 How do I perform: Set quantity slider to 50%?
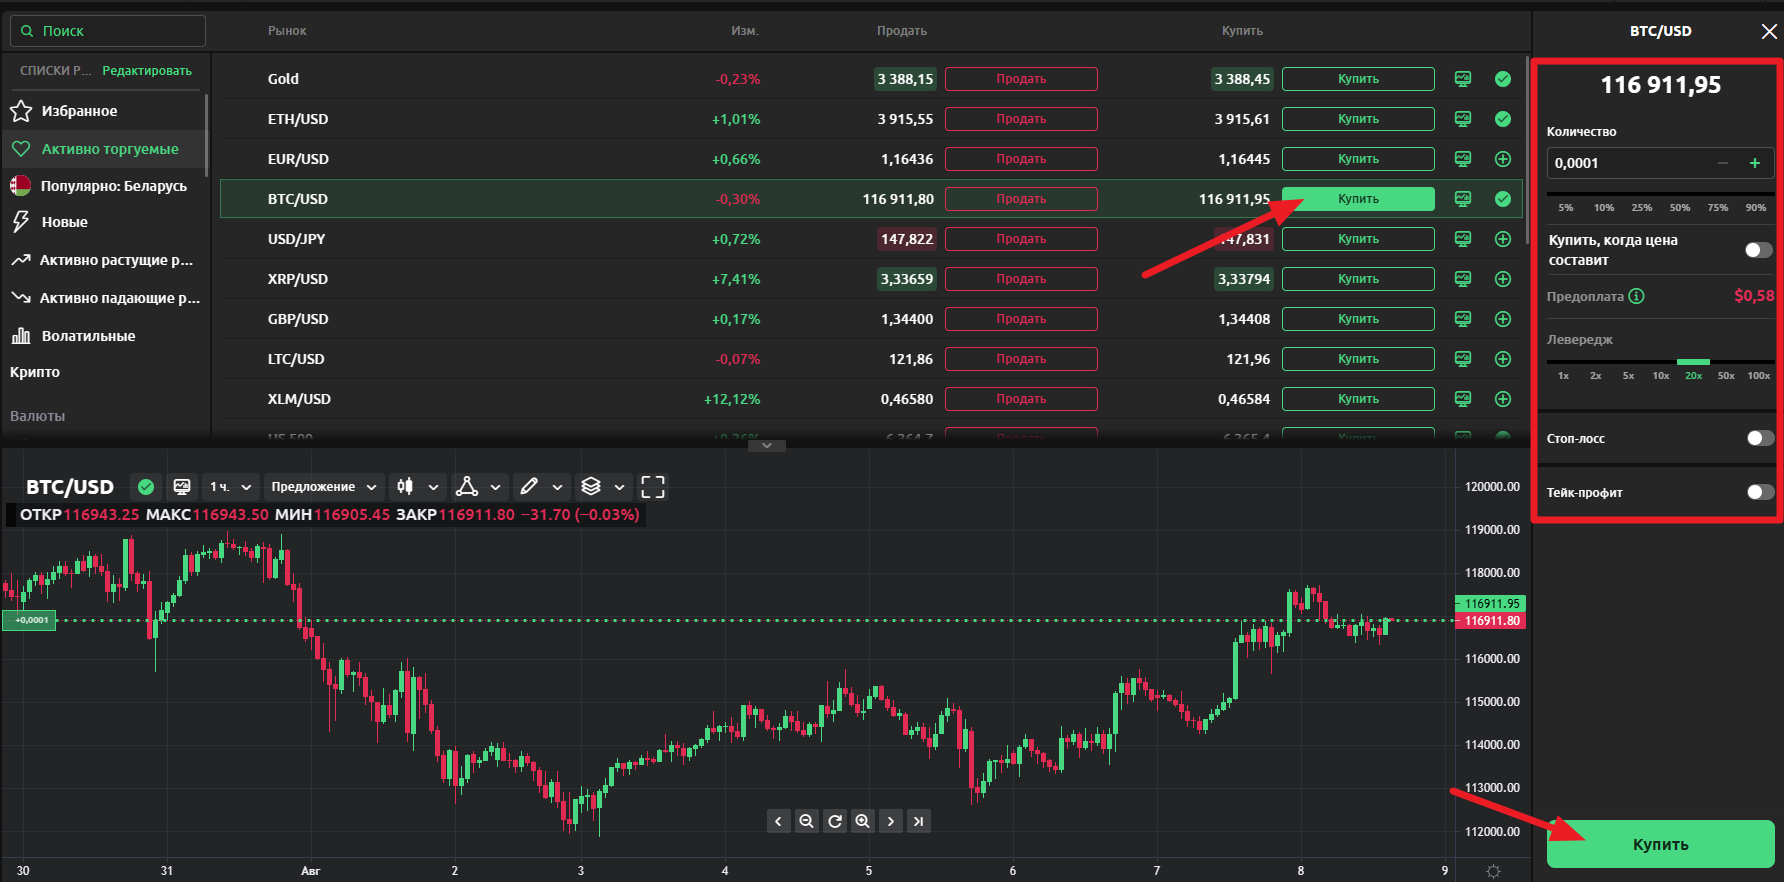(1680, 207)
